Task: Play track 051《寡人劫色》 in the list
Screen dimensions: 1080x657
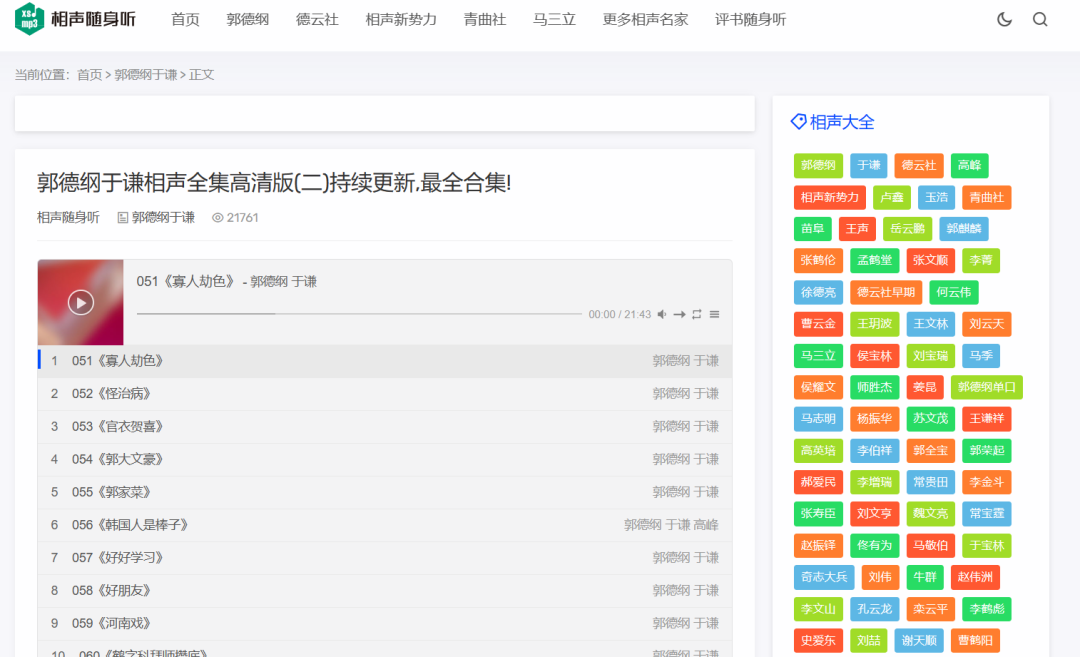Action: [385, 361]
